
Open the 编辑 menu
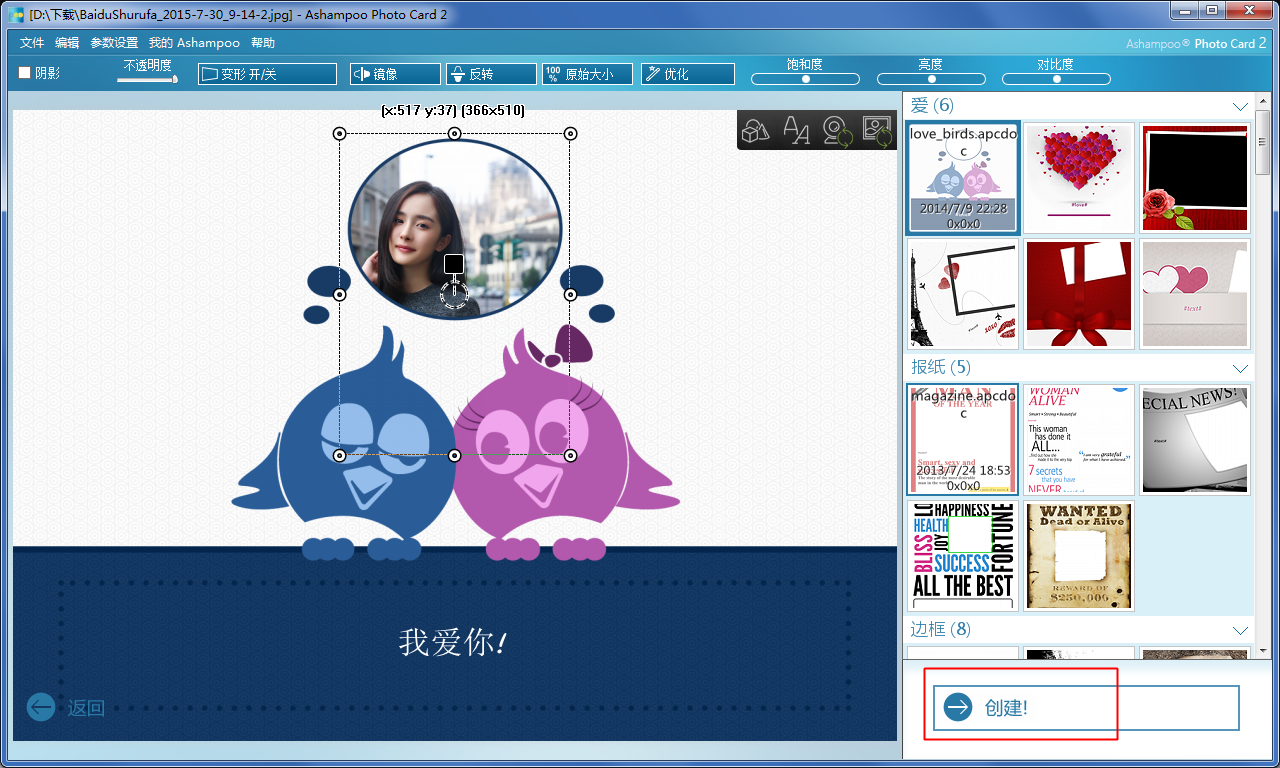click(67, 43)
